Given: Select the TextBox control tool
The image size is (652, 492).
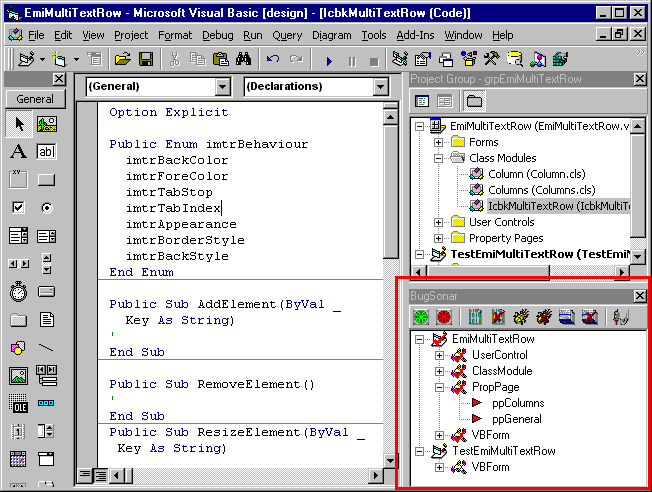Looking at the screenshot, I should point(47,151).
